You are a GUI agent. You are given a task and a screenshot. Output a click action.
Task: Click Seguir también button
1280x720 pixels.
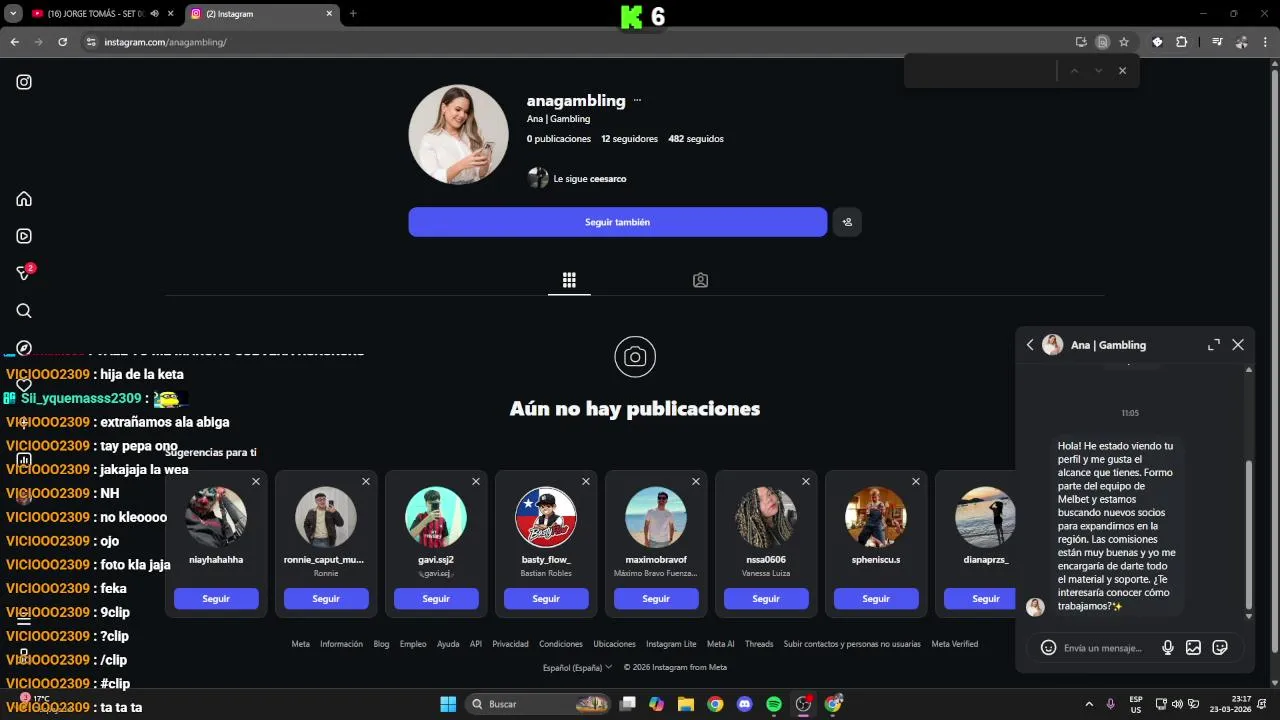[x=617, y=222]
